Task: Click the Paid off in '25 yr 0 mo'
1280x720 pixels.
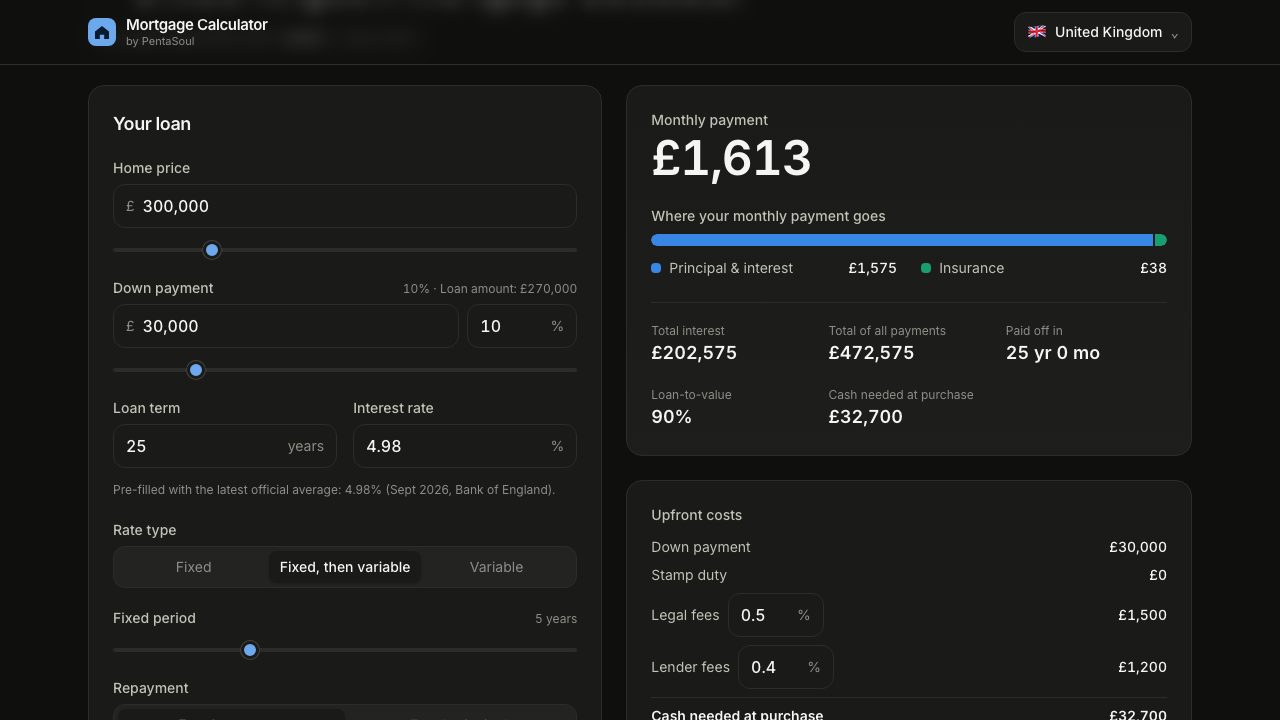Action: pos(1053,353)
